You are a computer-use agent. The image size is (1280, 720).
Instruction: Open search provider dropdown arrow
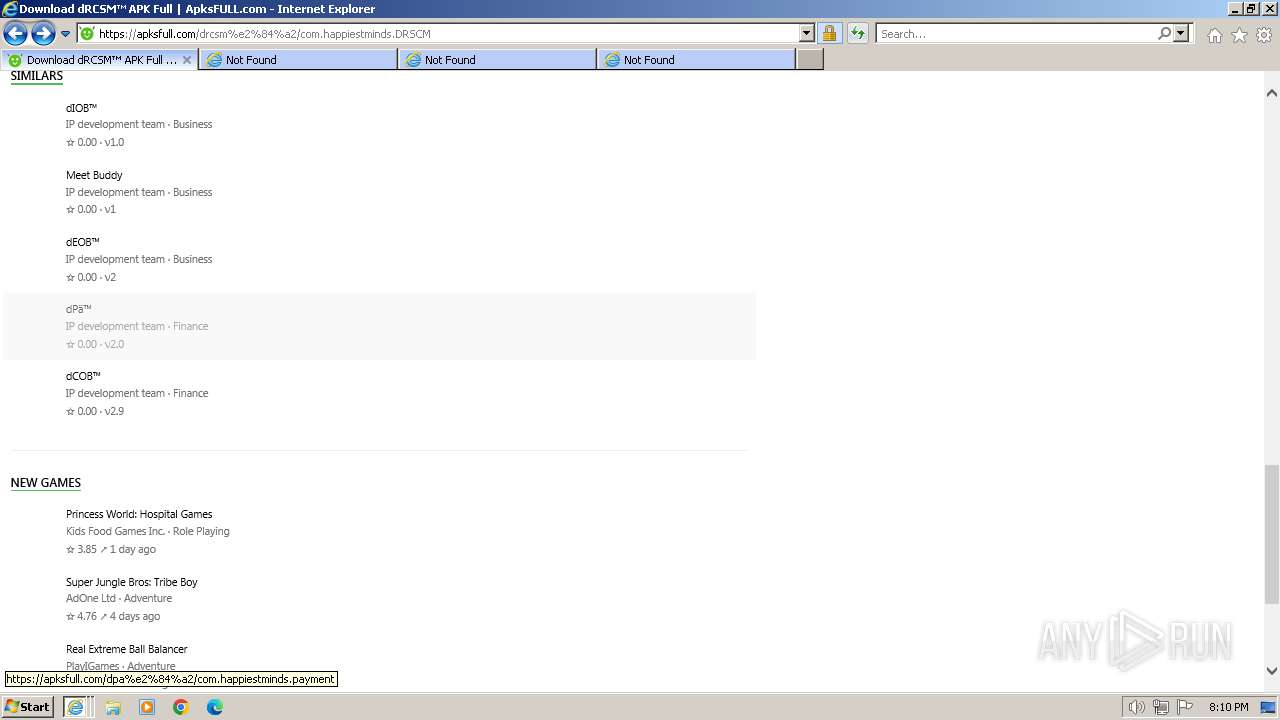1181,34
